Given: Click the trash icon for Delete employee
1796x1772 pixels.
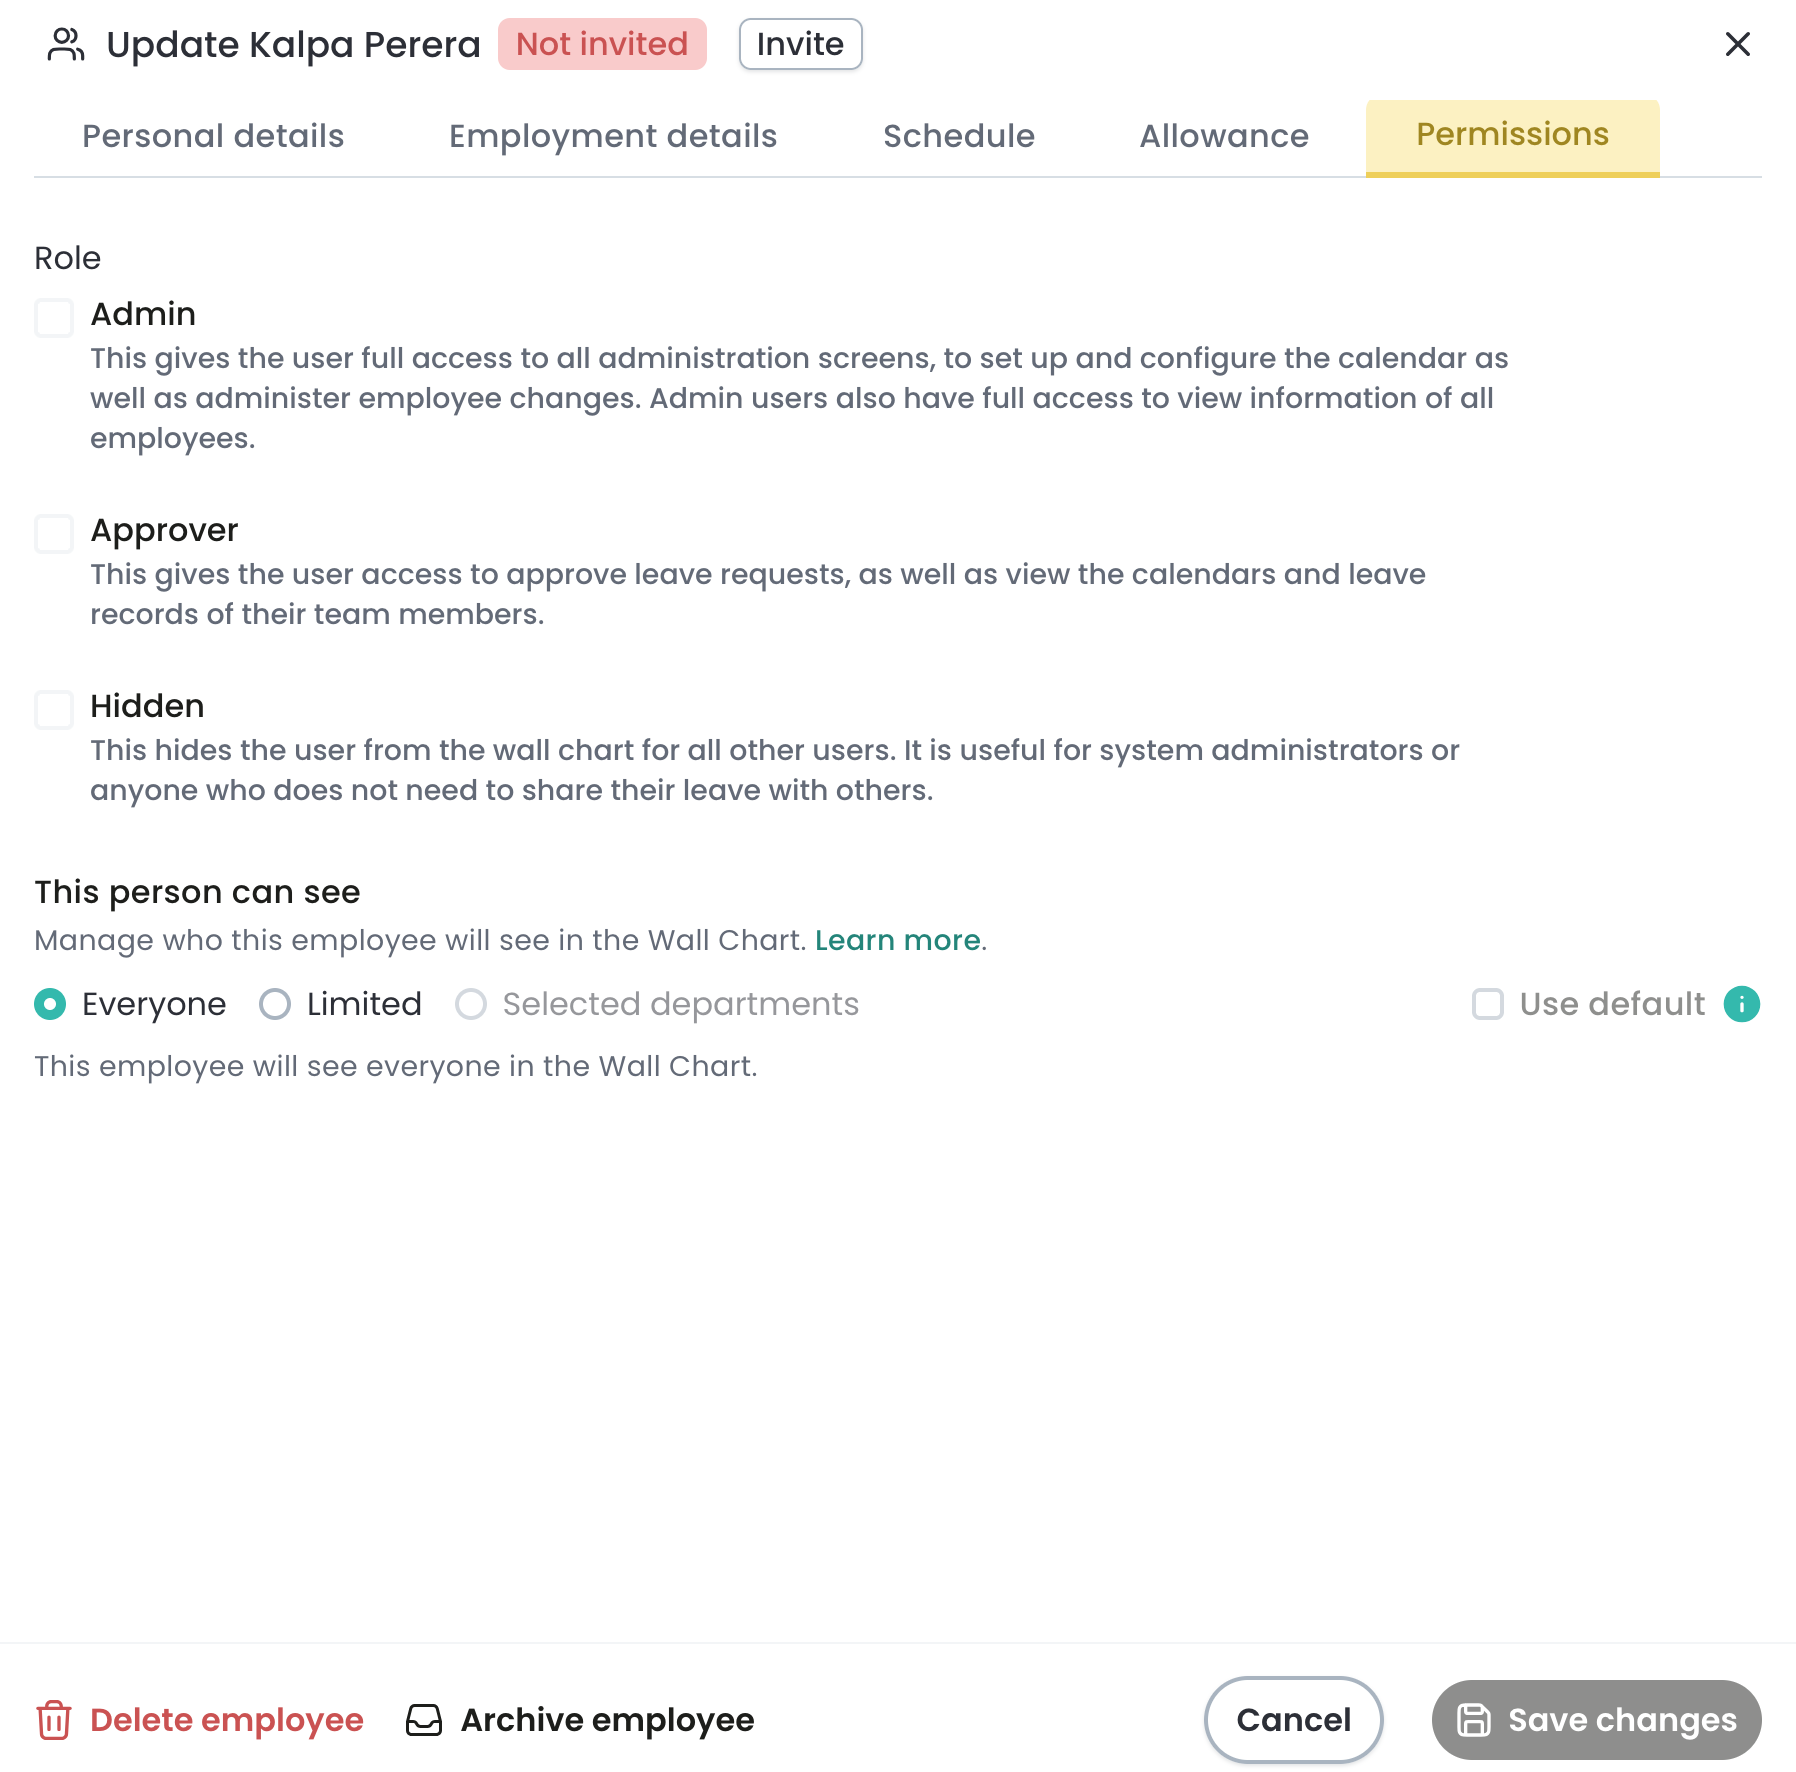Looking at the screenshot, I should (x=54, y=1720).
